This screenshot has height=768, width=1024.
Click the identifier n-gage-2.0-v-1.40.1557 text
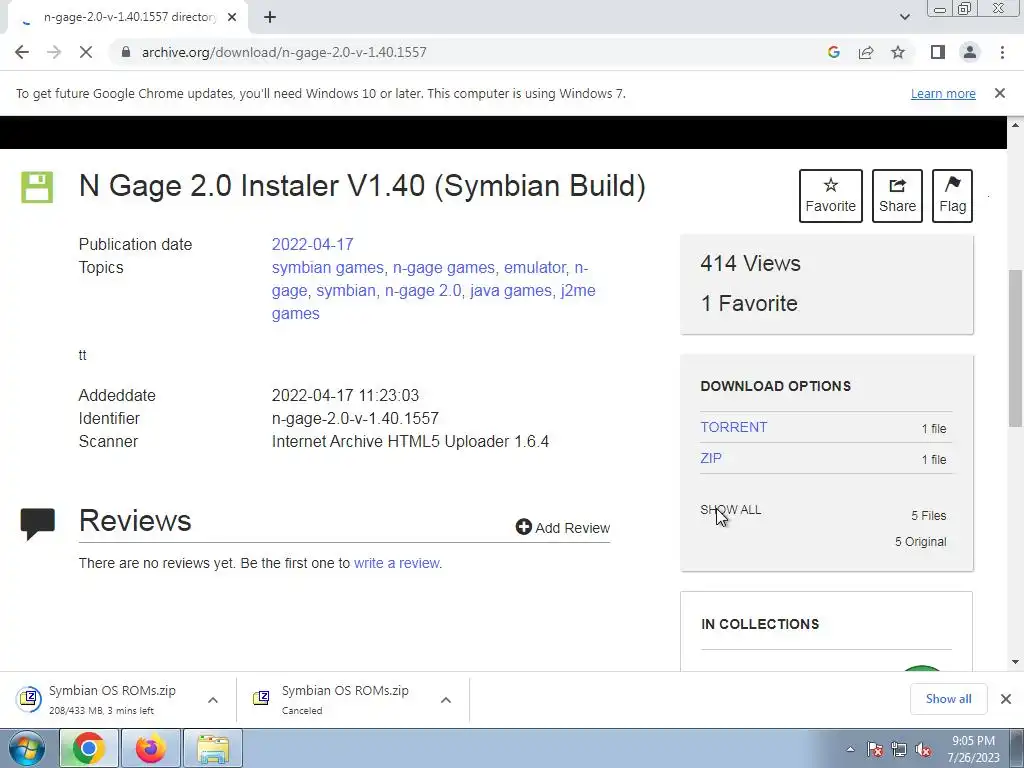point(355,419)
